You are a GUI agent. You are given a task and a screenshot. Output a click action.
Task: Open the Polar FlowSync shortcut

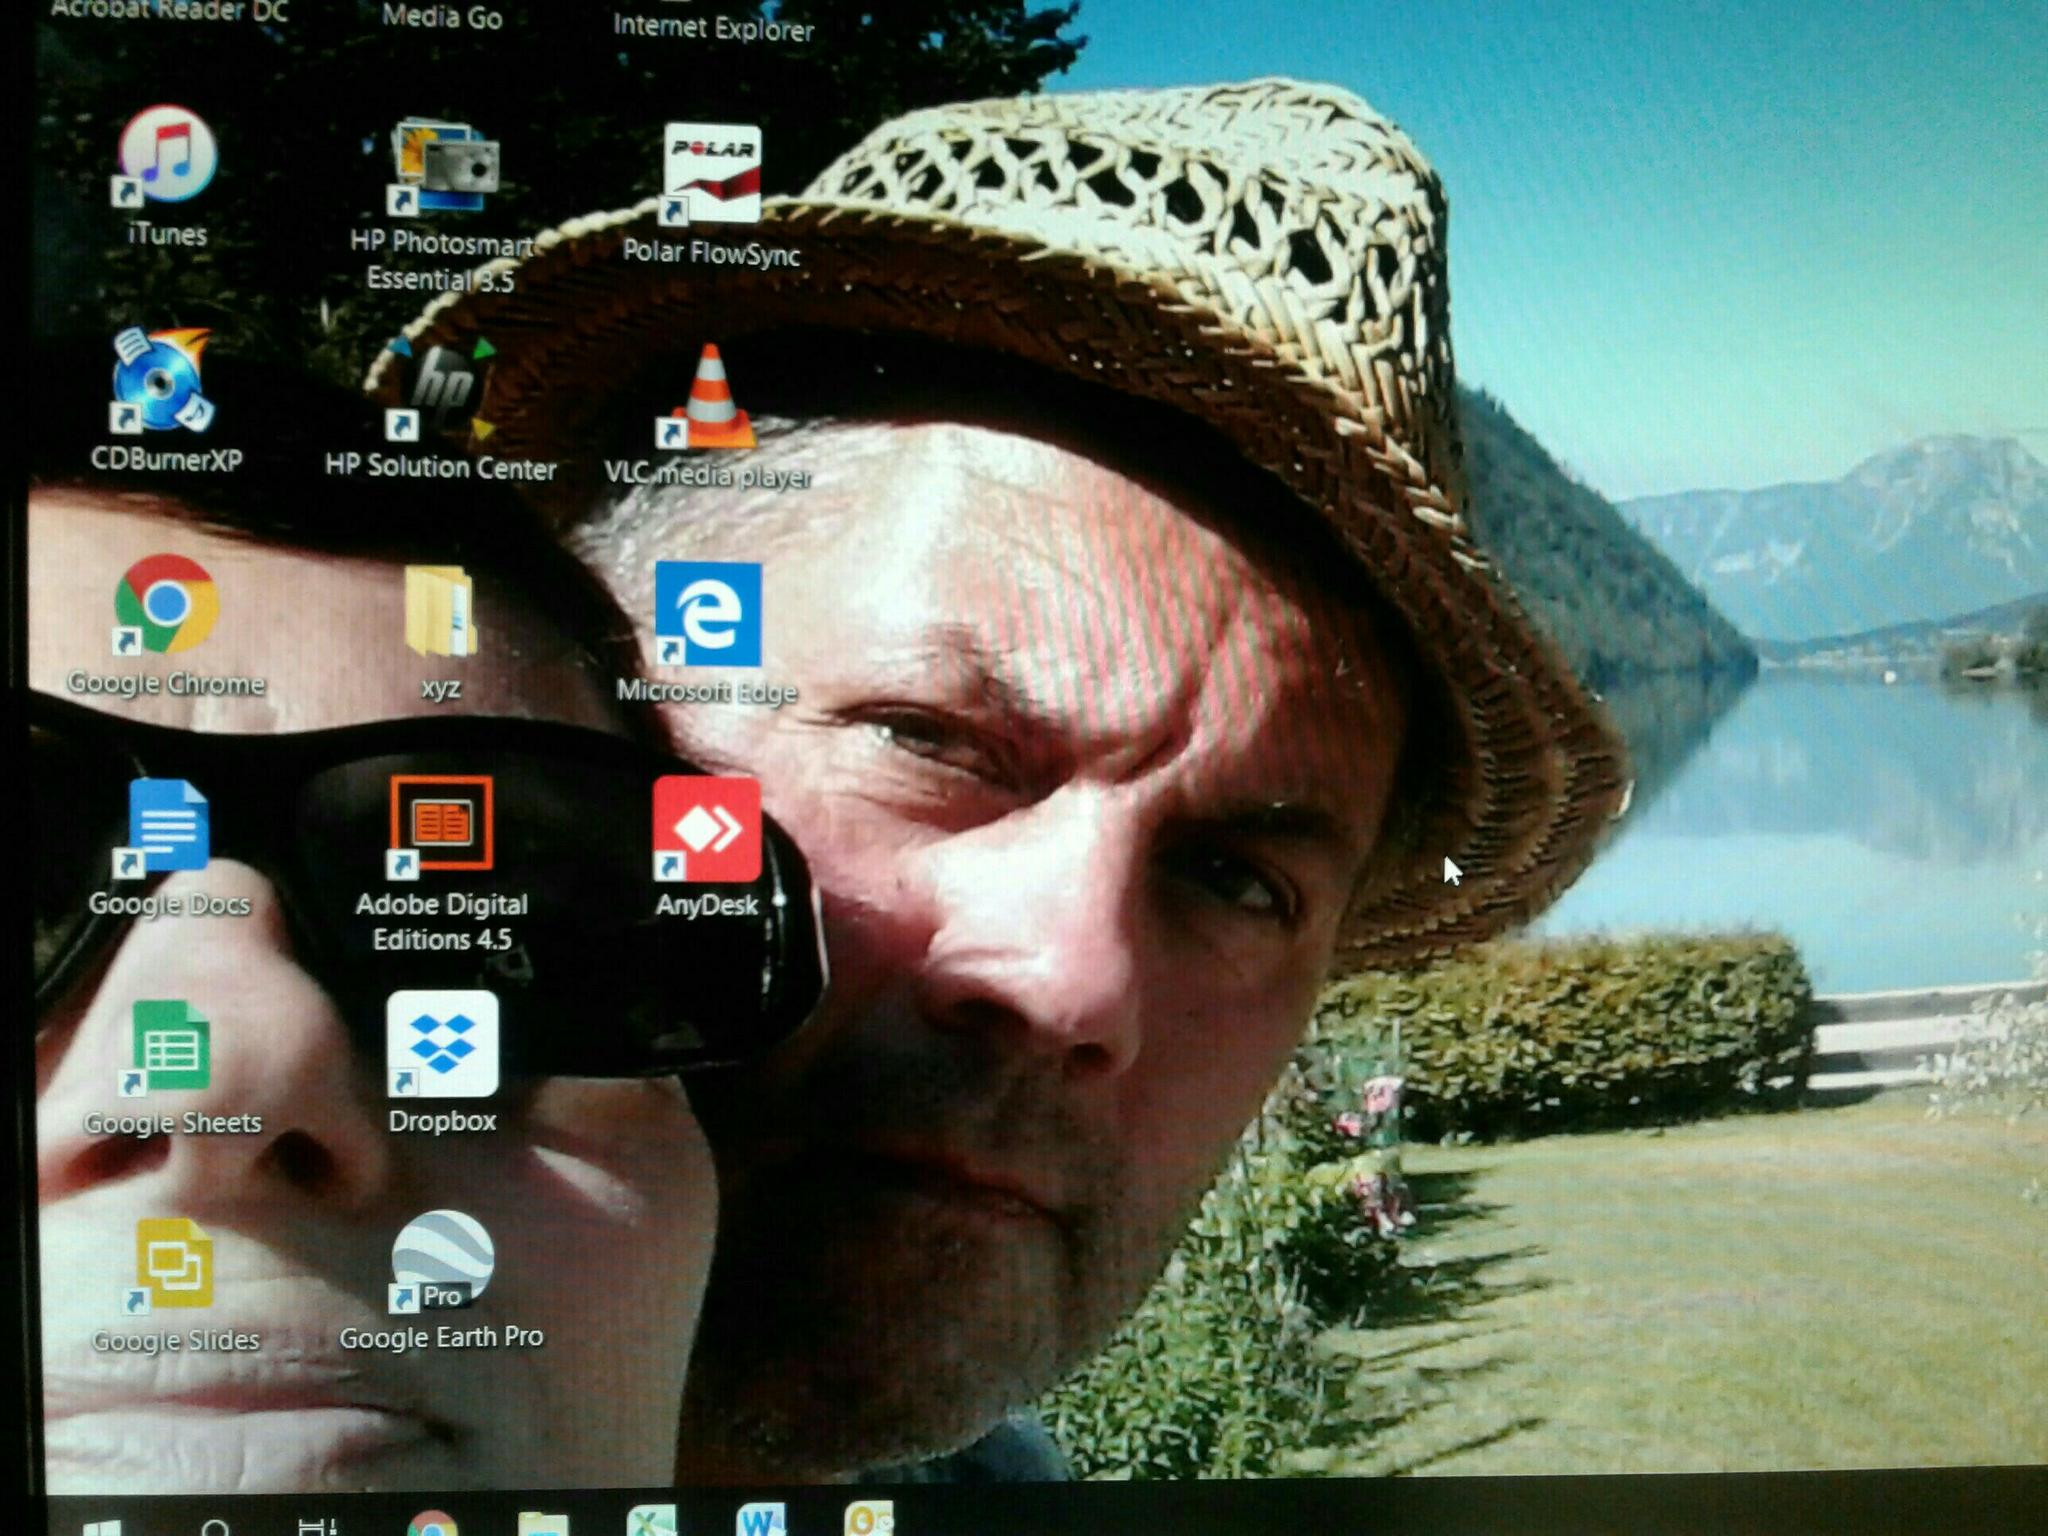[711, 173]
